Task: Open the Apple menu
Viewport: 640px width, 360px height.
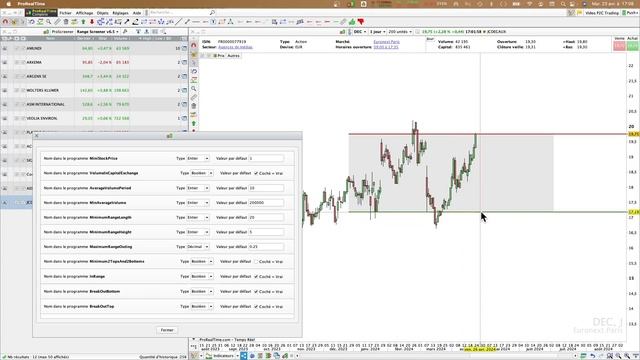Action: (x=9, y=4)
